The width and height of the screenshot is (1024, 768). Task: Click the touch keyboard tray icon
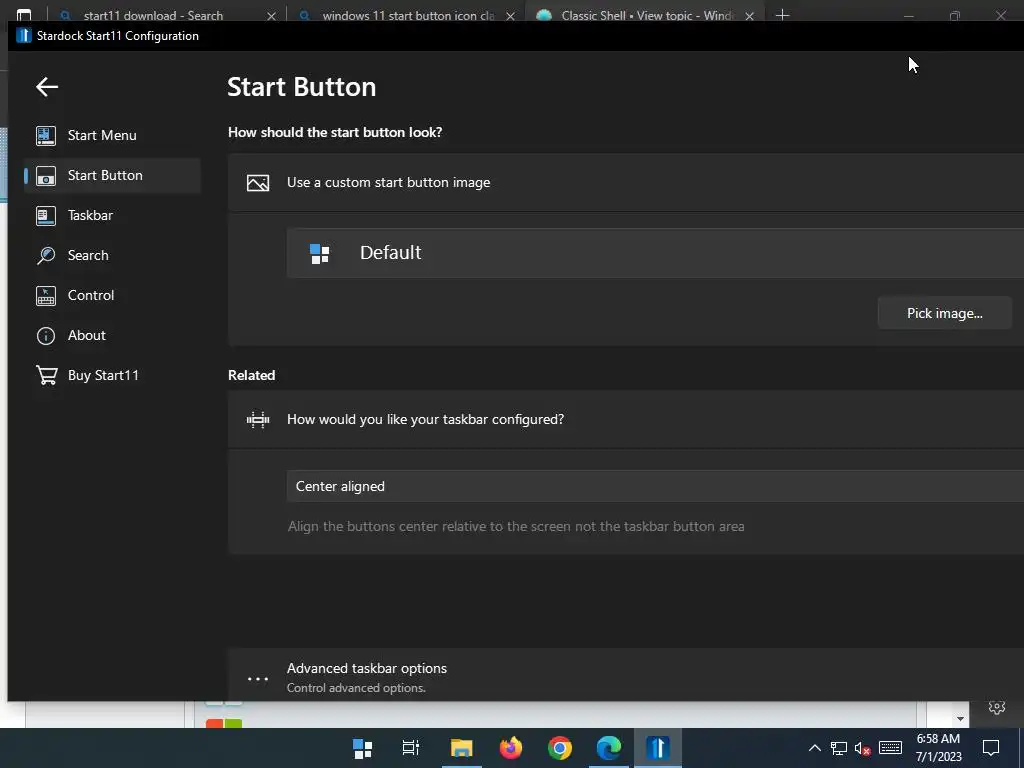pyautogui.click(x=890, y=748)
